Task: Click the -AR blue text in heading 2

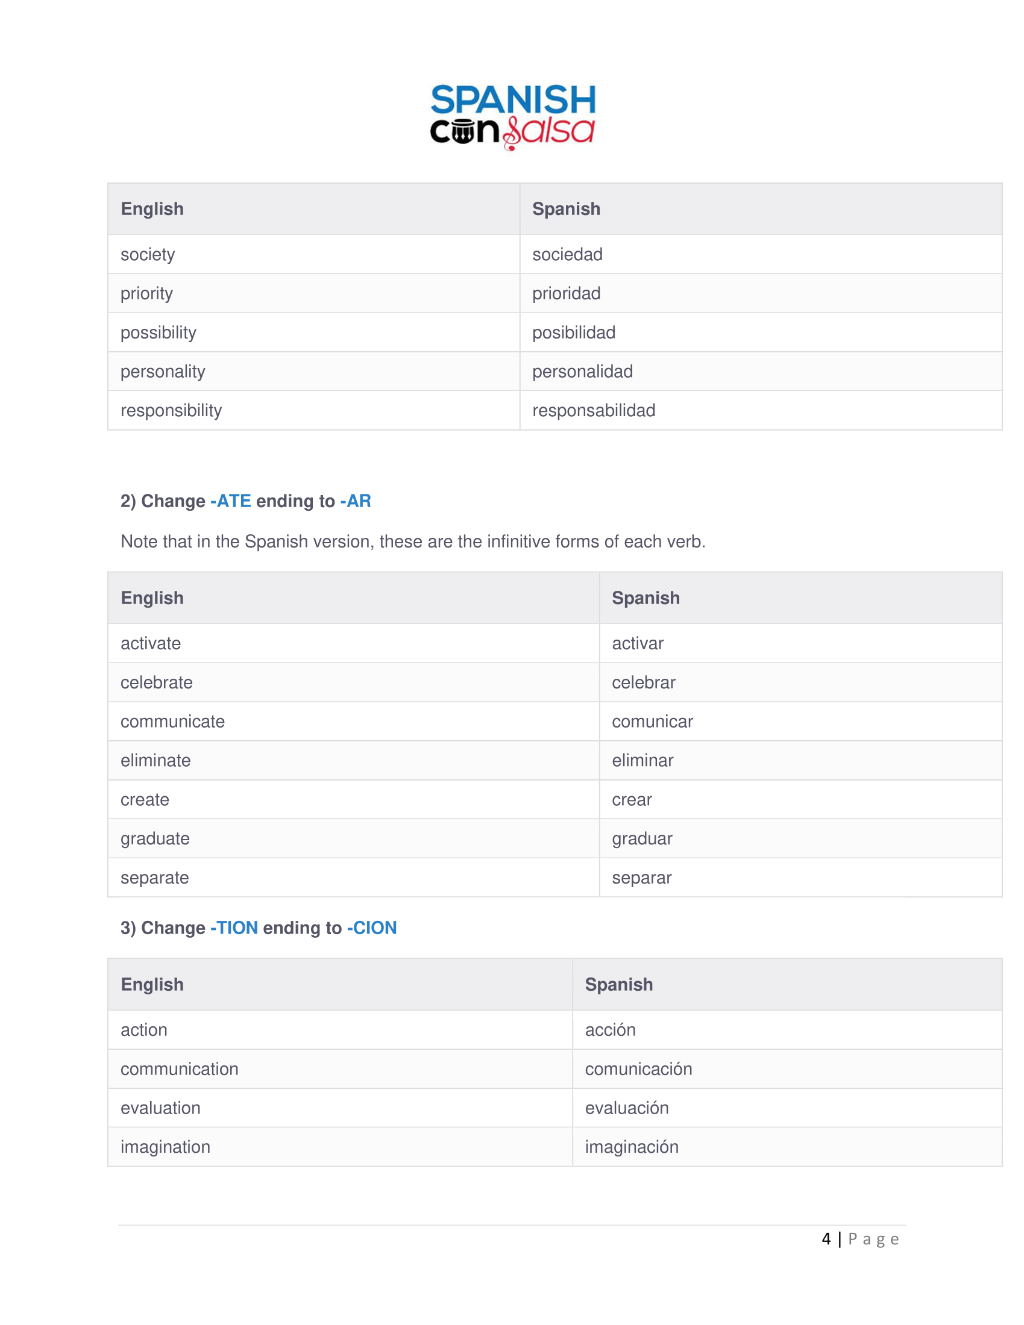Action: 356,501
